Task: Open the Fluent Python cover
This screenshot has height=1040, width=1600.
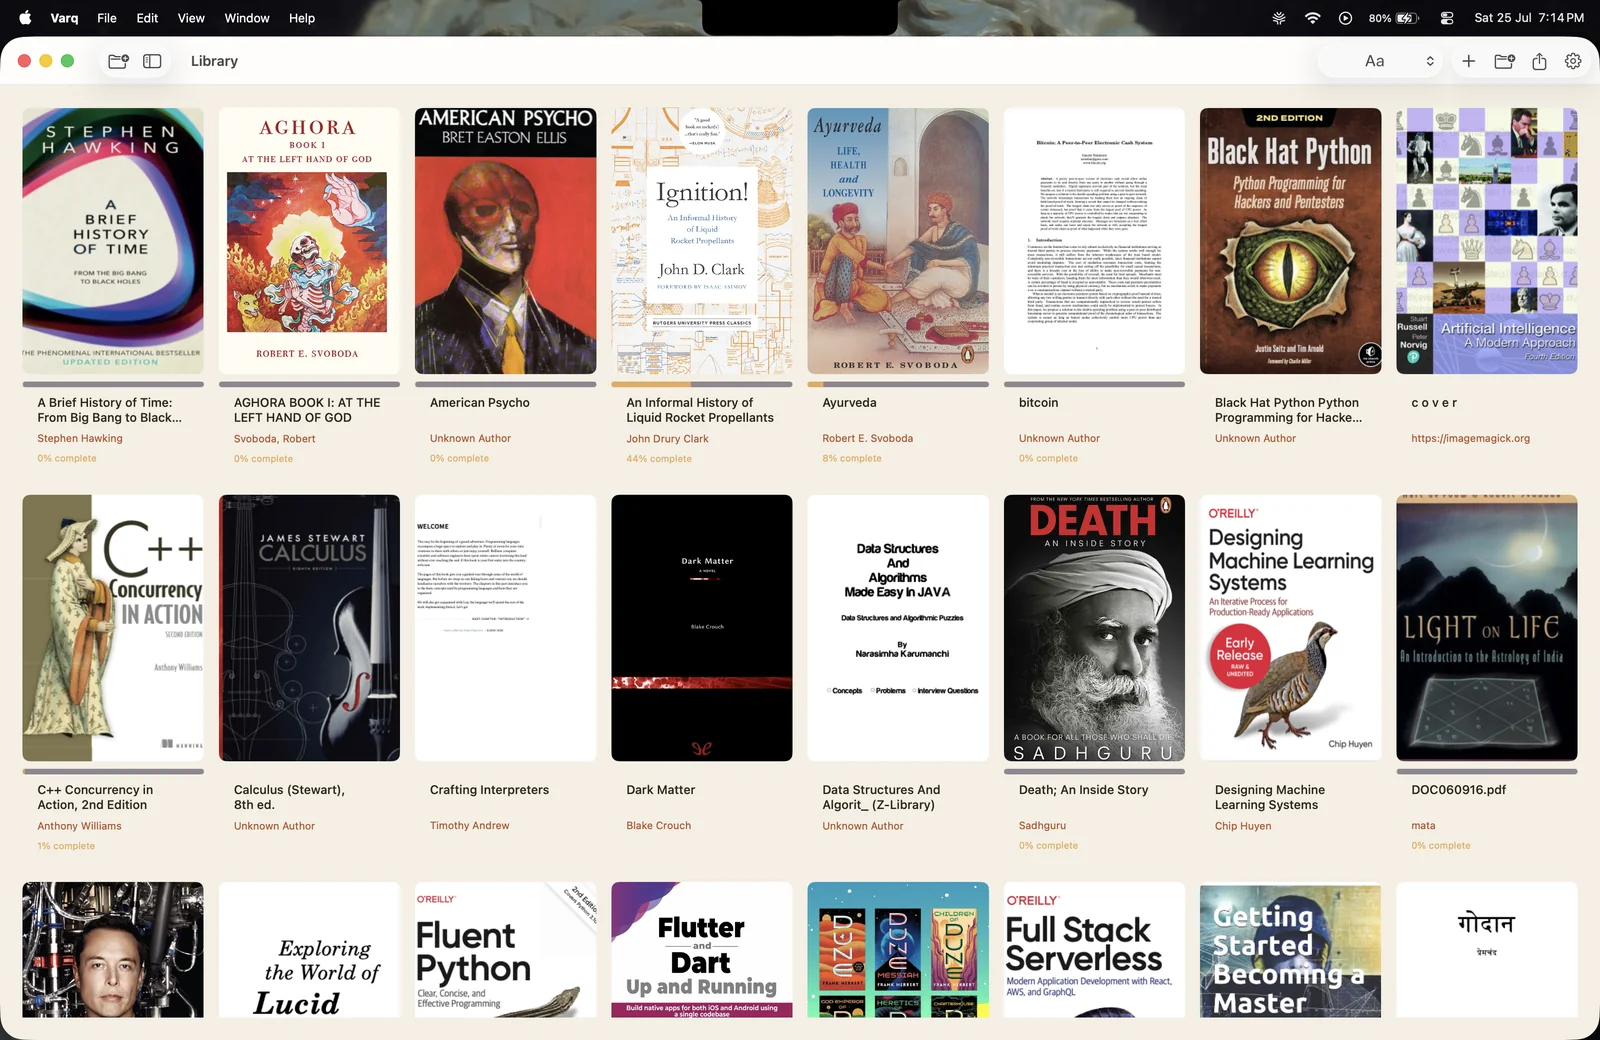Action: (x=505, y=950)
